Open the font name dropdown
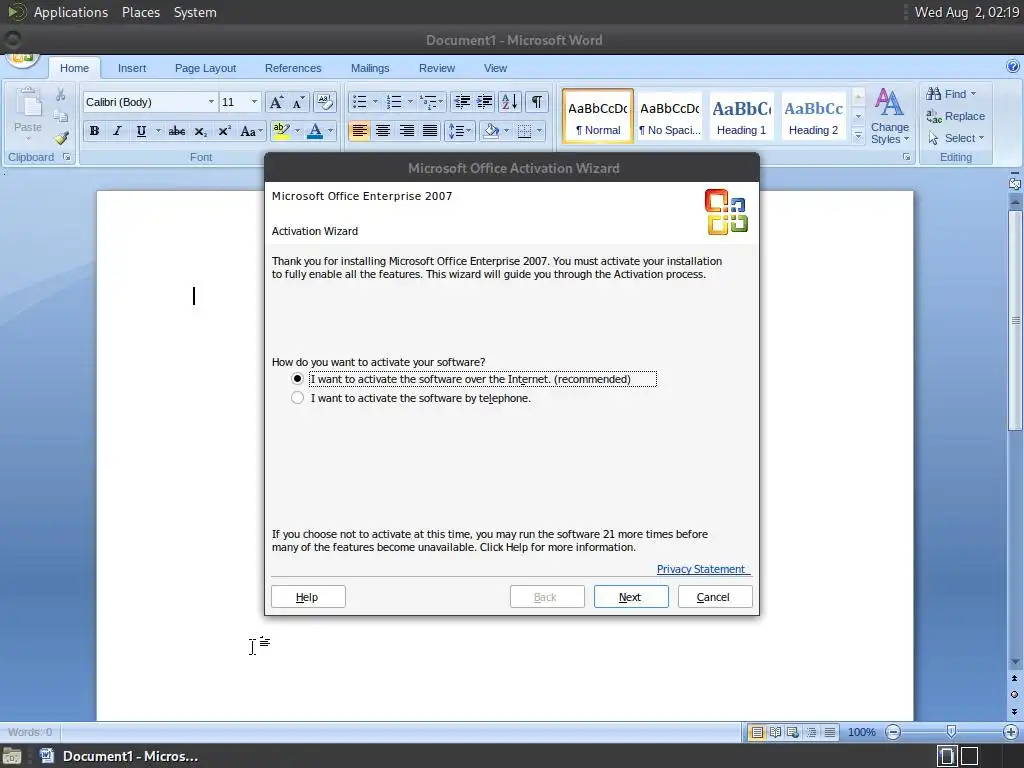The width and height of the screenshot is (1024, 768). pos(211,102)
